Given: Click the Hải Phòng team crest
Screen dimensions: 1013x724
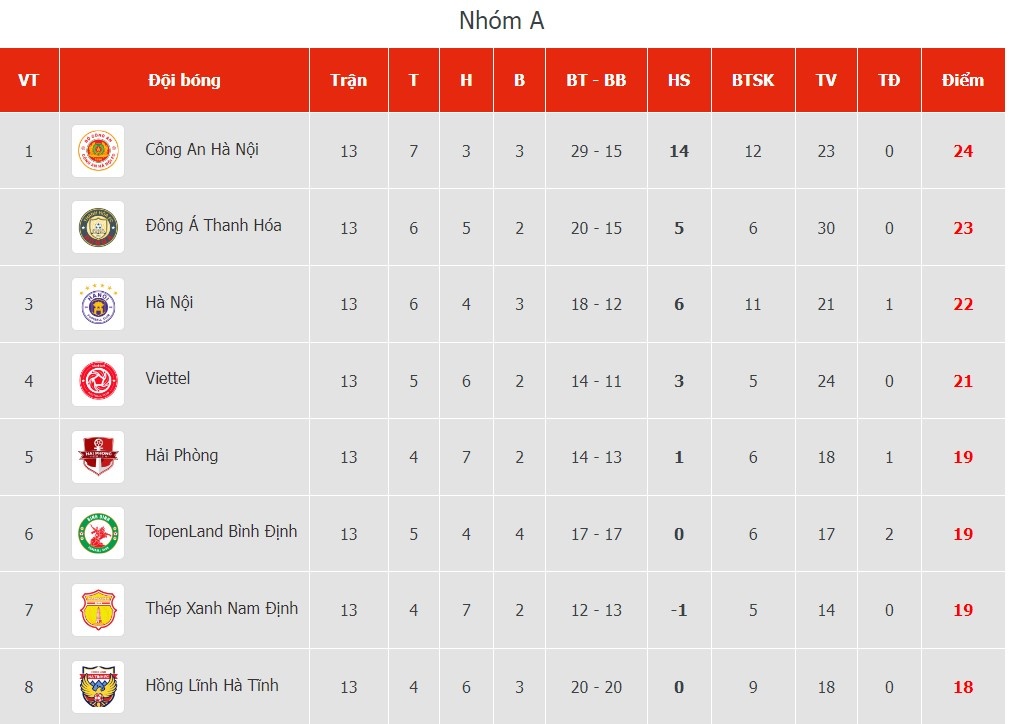Looking at the screenshot, I should [98, 457].
